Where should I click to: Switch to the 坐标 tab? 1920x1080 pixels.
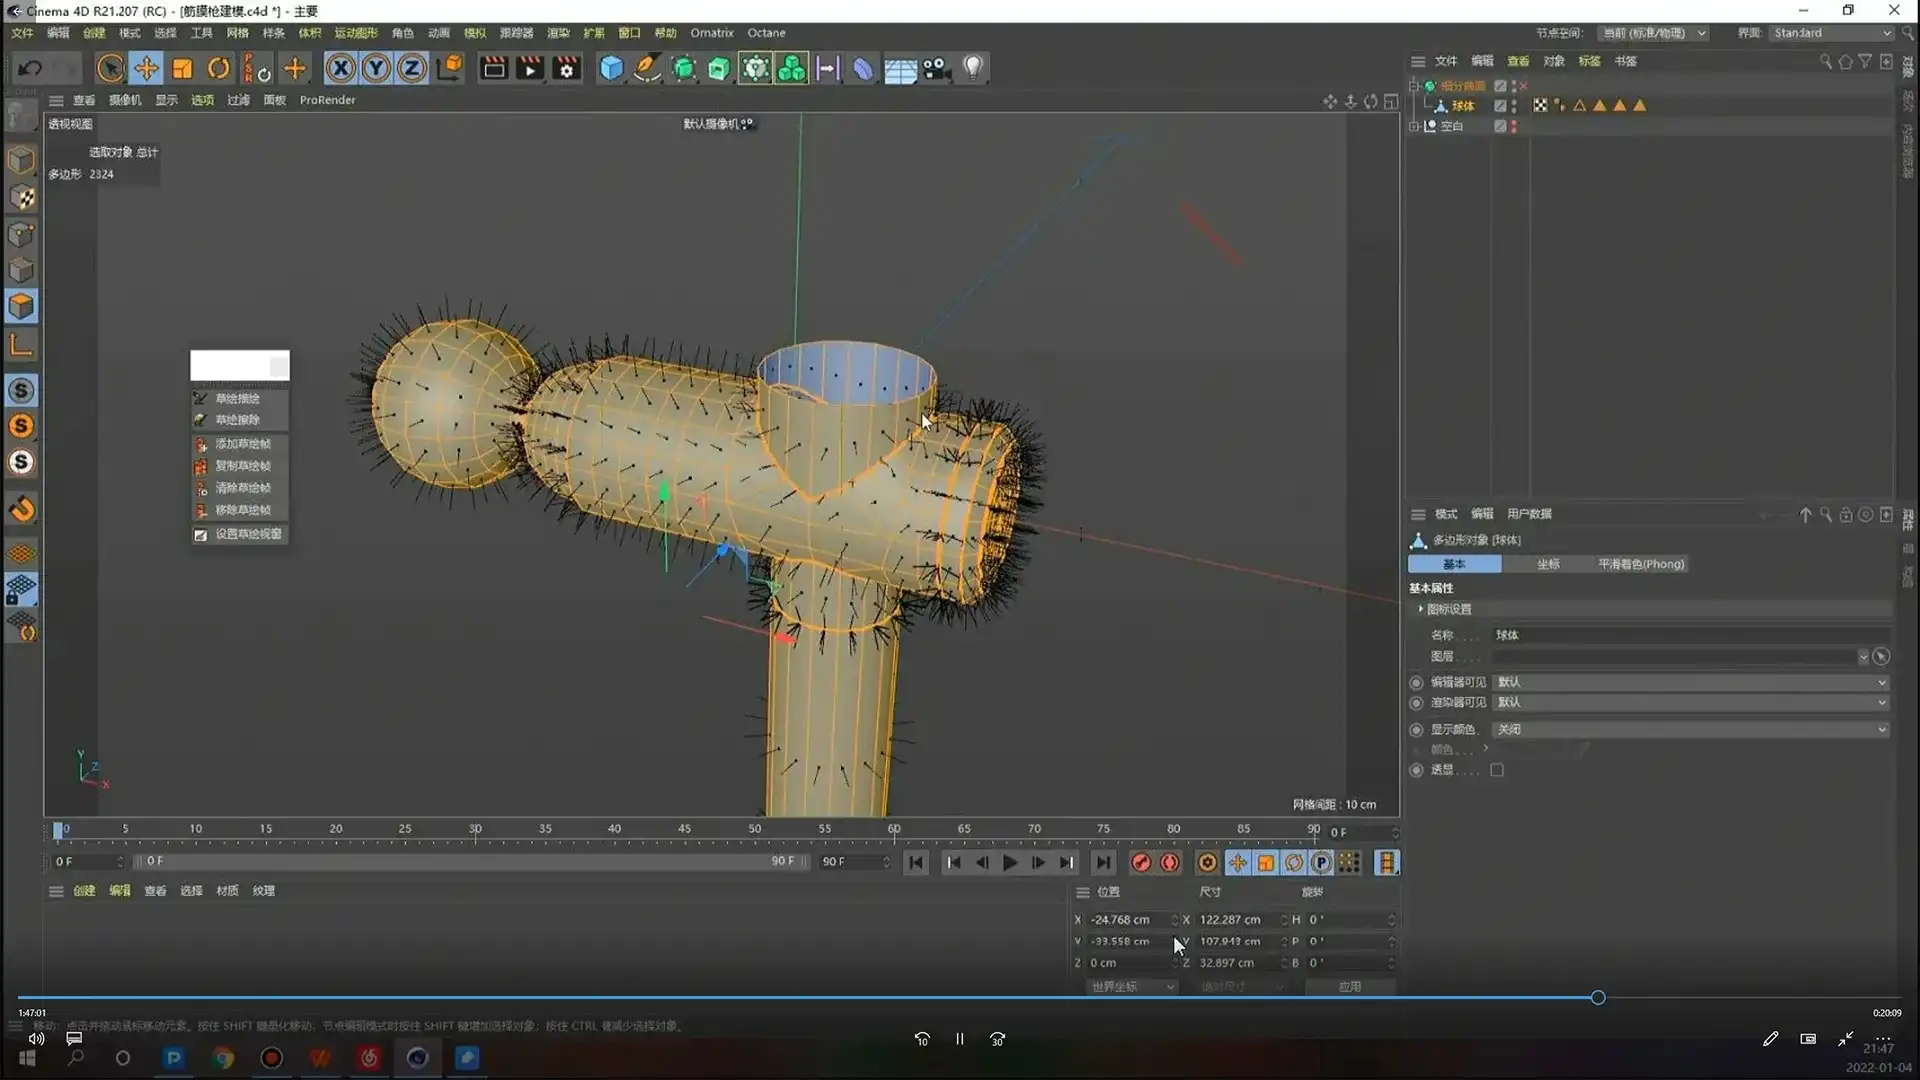coord(1548,564)
